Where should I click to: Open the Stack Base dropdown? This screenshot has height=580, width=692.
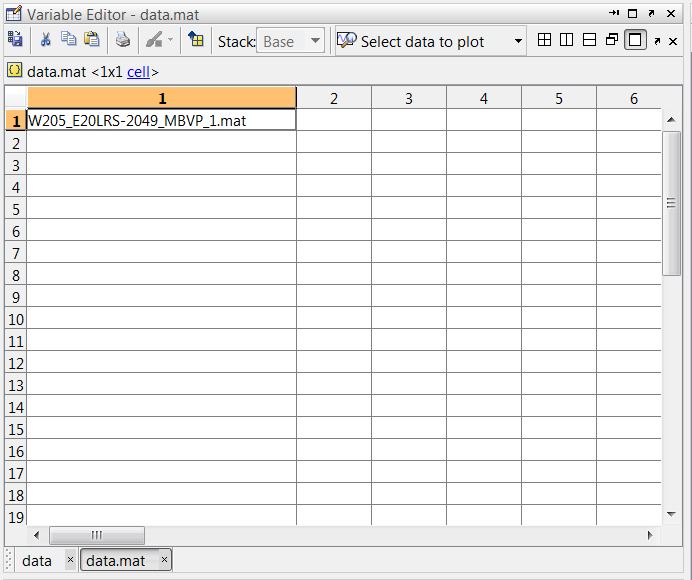[x=290, y=41]
